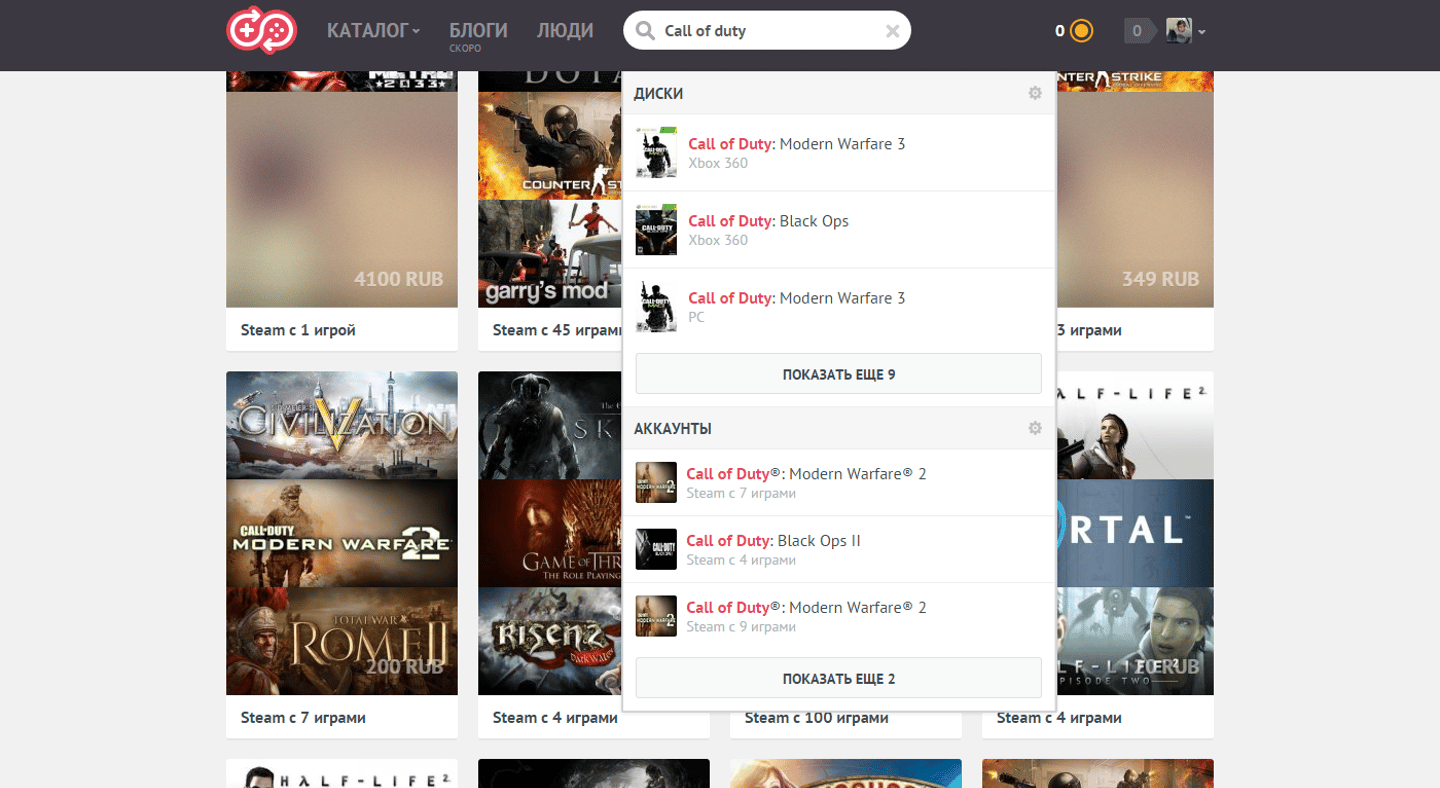The image size is (1440, 788).
Task: Click Modern Warfare 3 PC cover thumbnail
Action: click(656, 307)
